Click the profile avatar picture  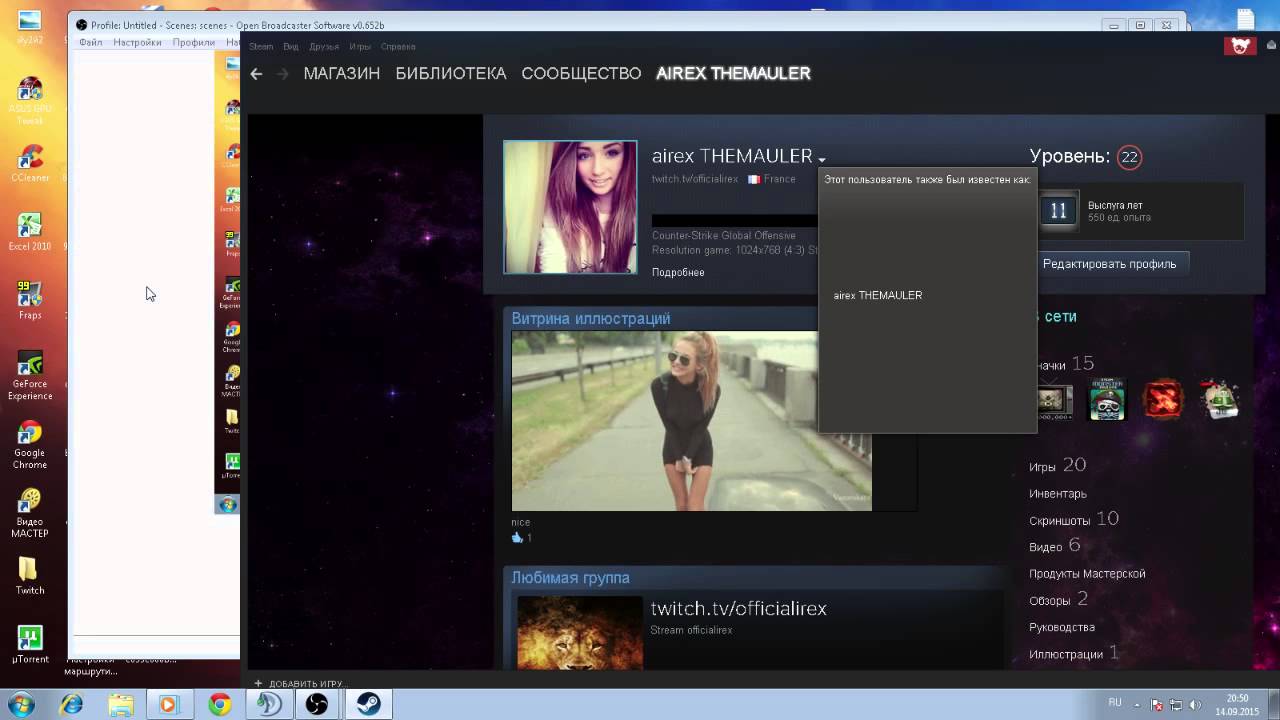click(x=570, y=207)
